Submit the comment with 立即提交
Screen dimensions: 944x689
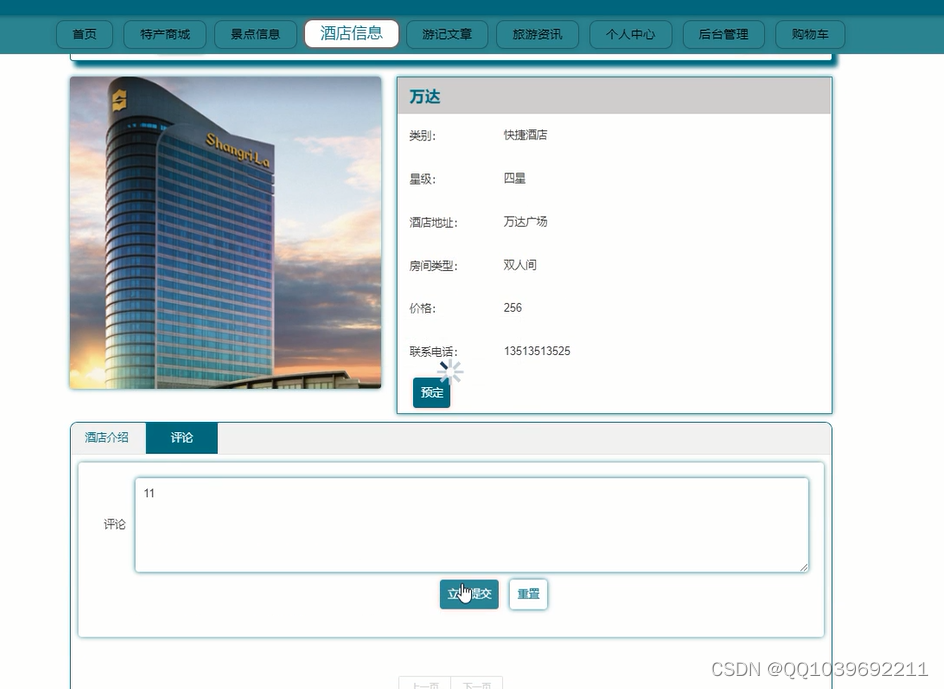[469, 594]
